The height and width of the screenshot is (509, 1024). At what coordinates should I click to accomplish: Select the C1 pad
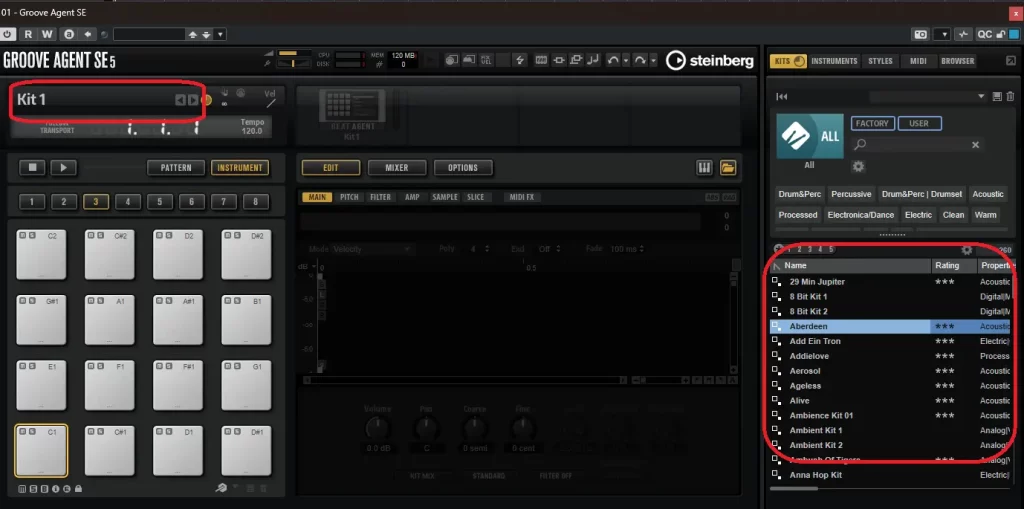tap(41, 451)
